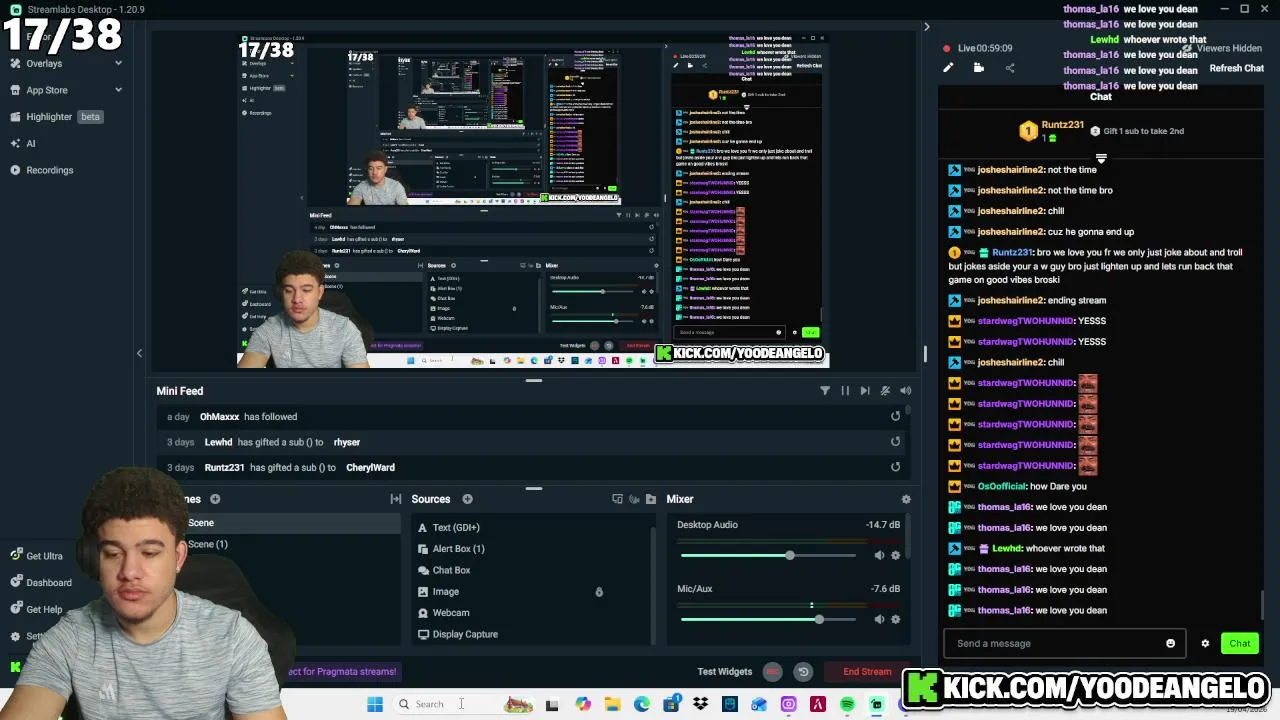This screenshot has height=720, width=1280.
Task: Add a new scene with plus icon
Action: point(215,499)
